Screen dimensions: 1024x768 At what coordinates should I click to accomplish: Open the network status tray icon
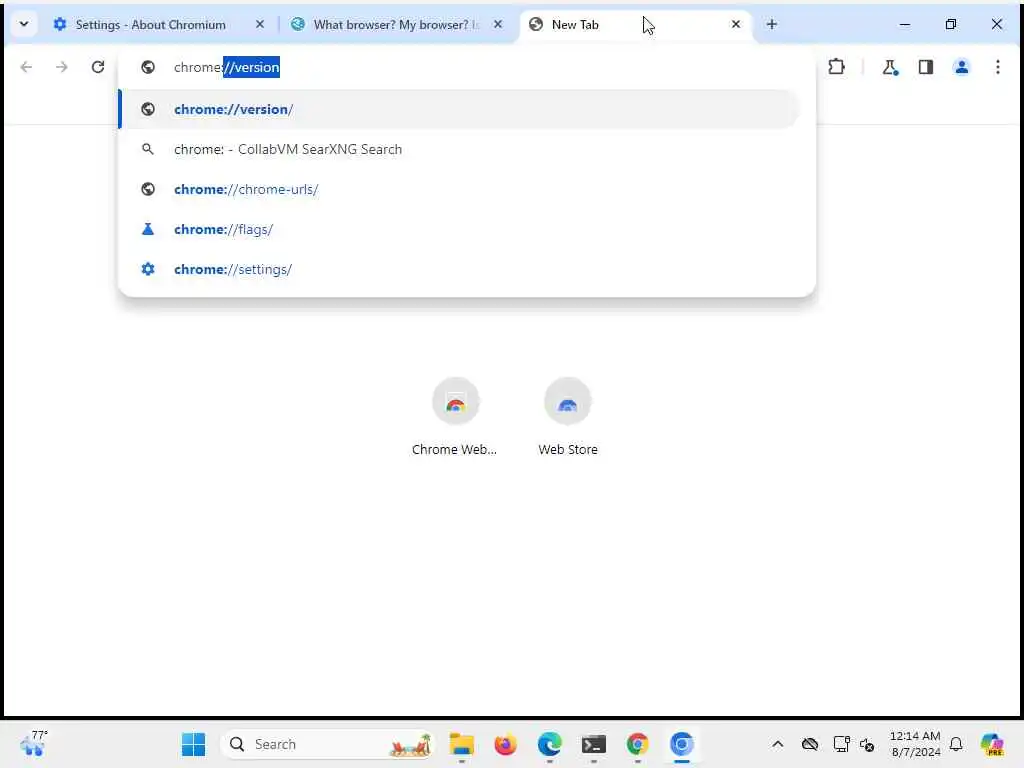coord(841,744)
